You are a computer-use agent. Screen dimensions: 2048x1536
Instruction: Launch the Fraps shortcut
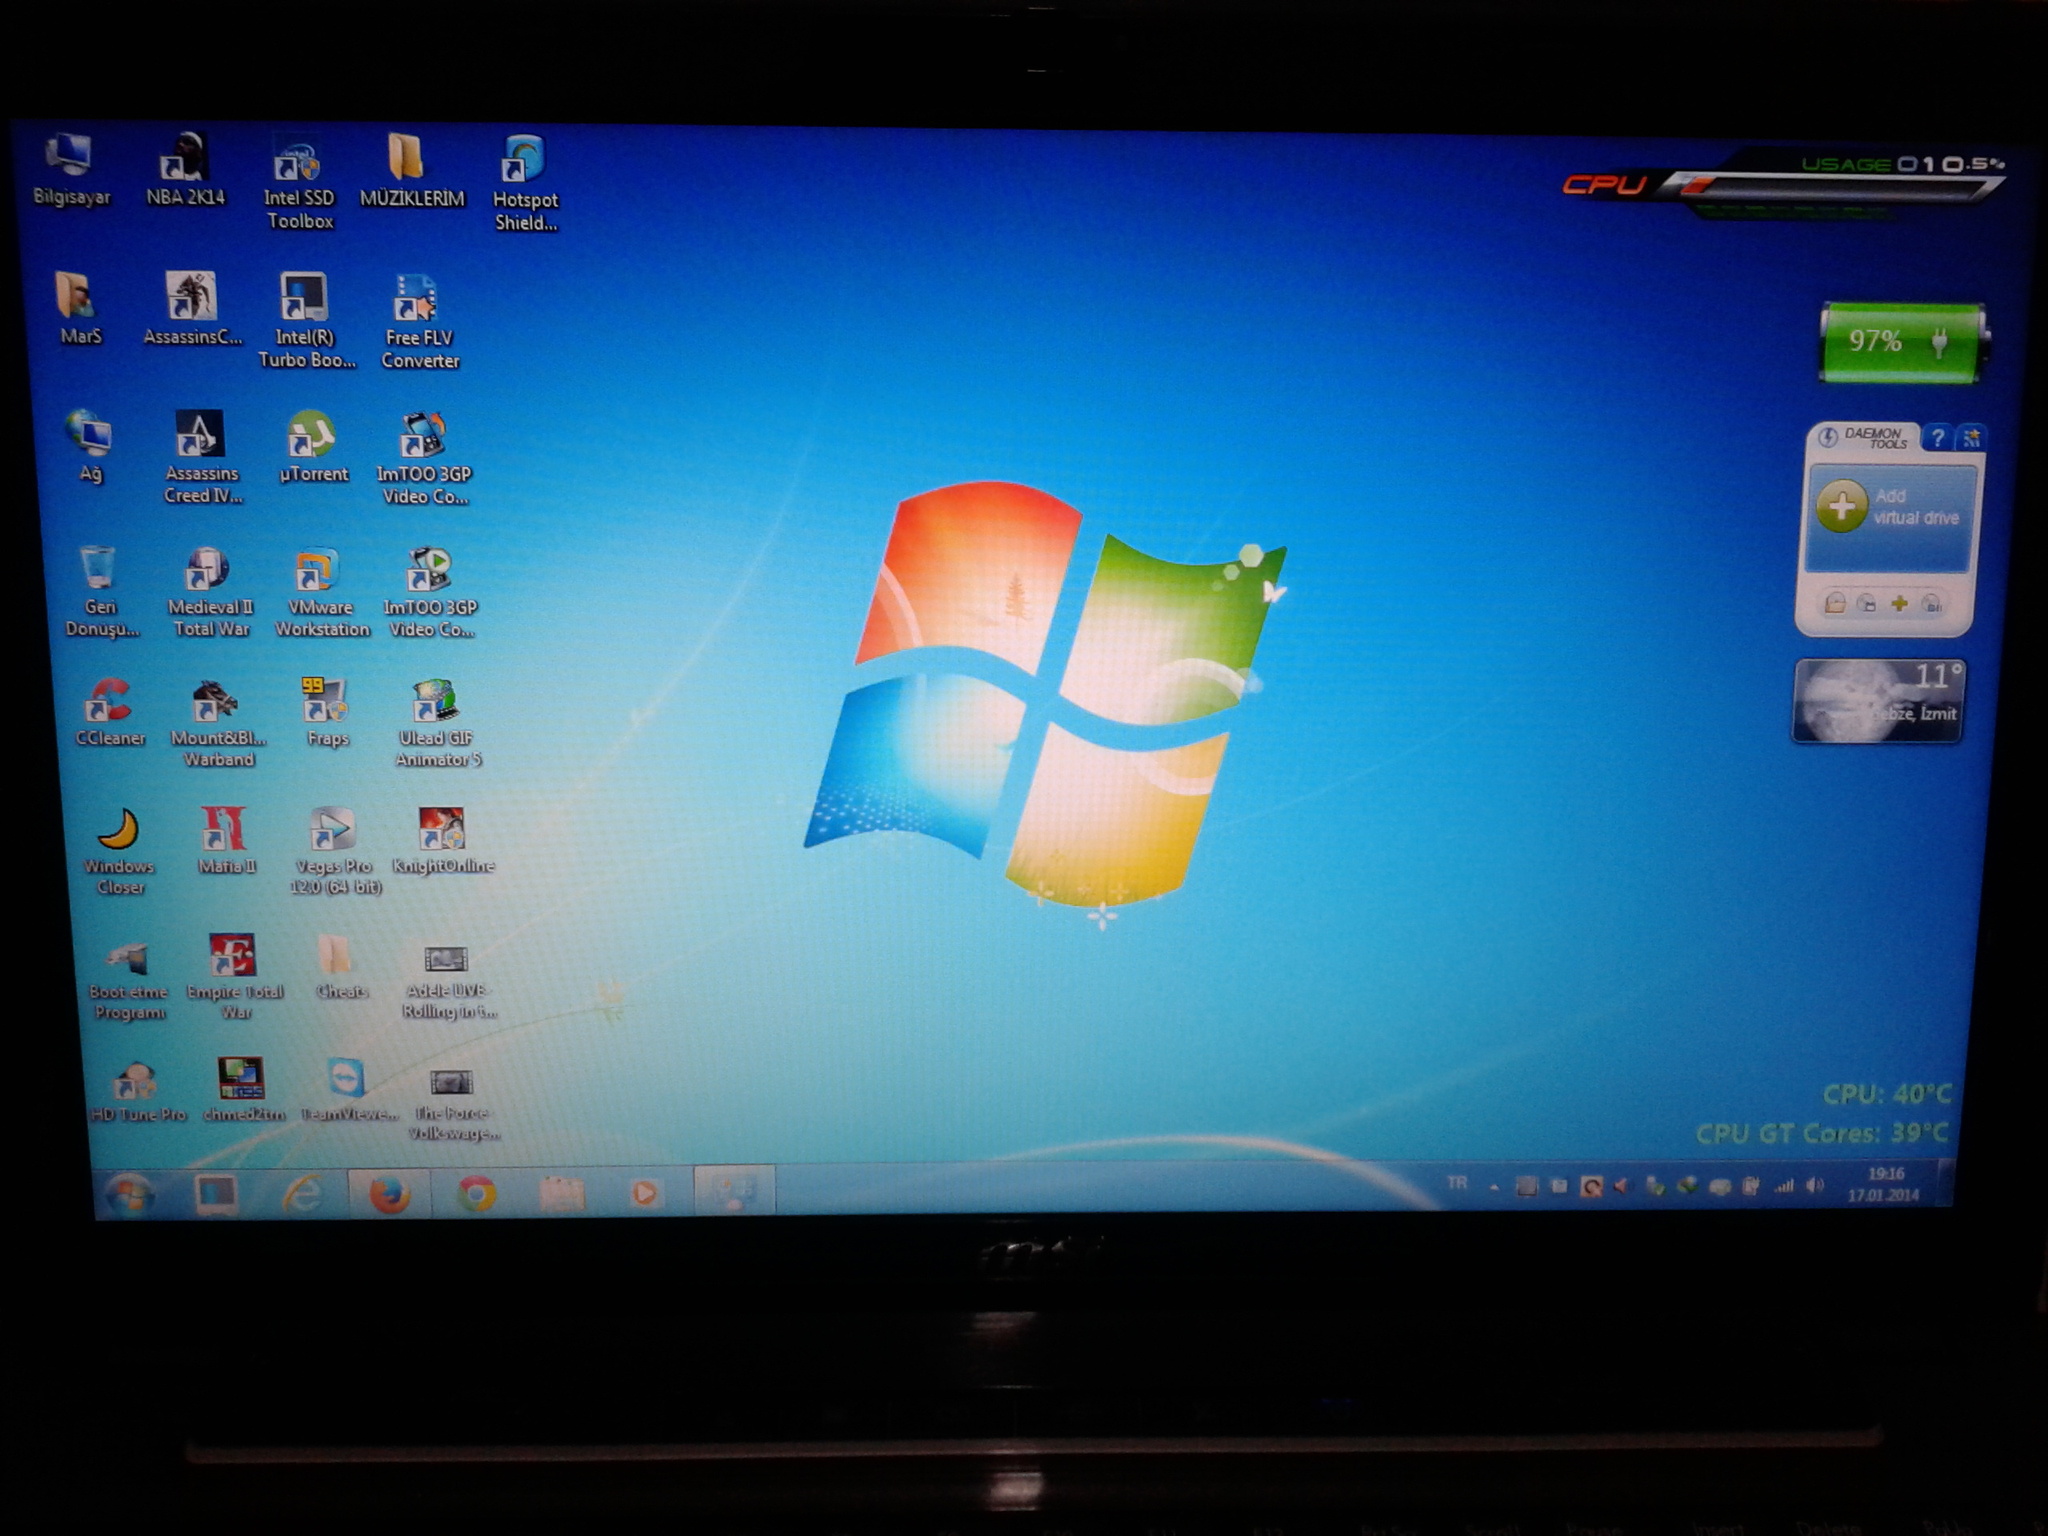[x=327, y=712]
